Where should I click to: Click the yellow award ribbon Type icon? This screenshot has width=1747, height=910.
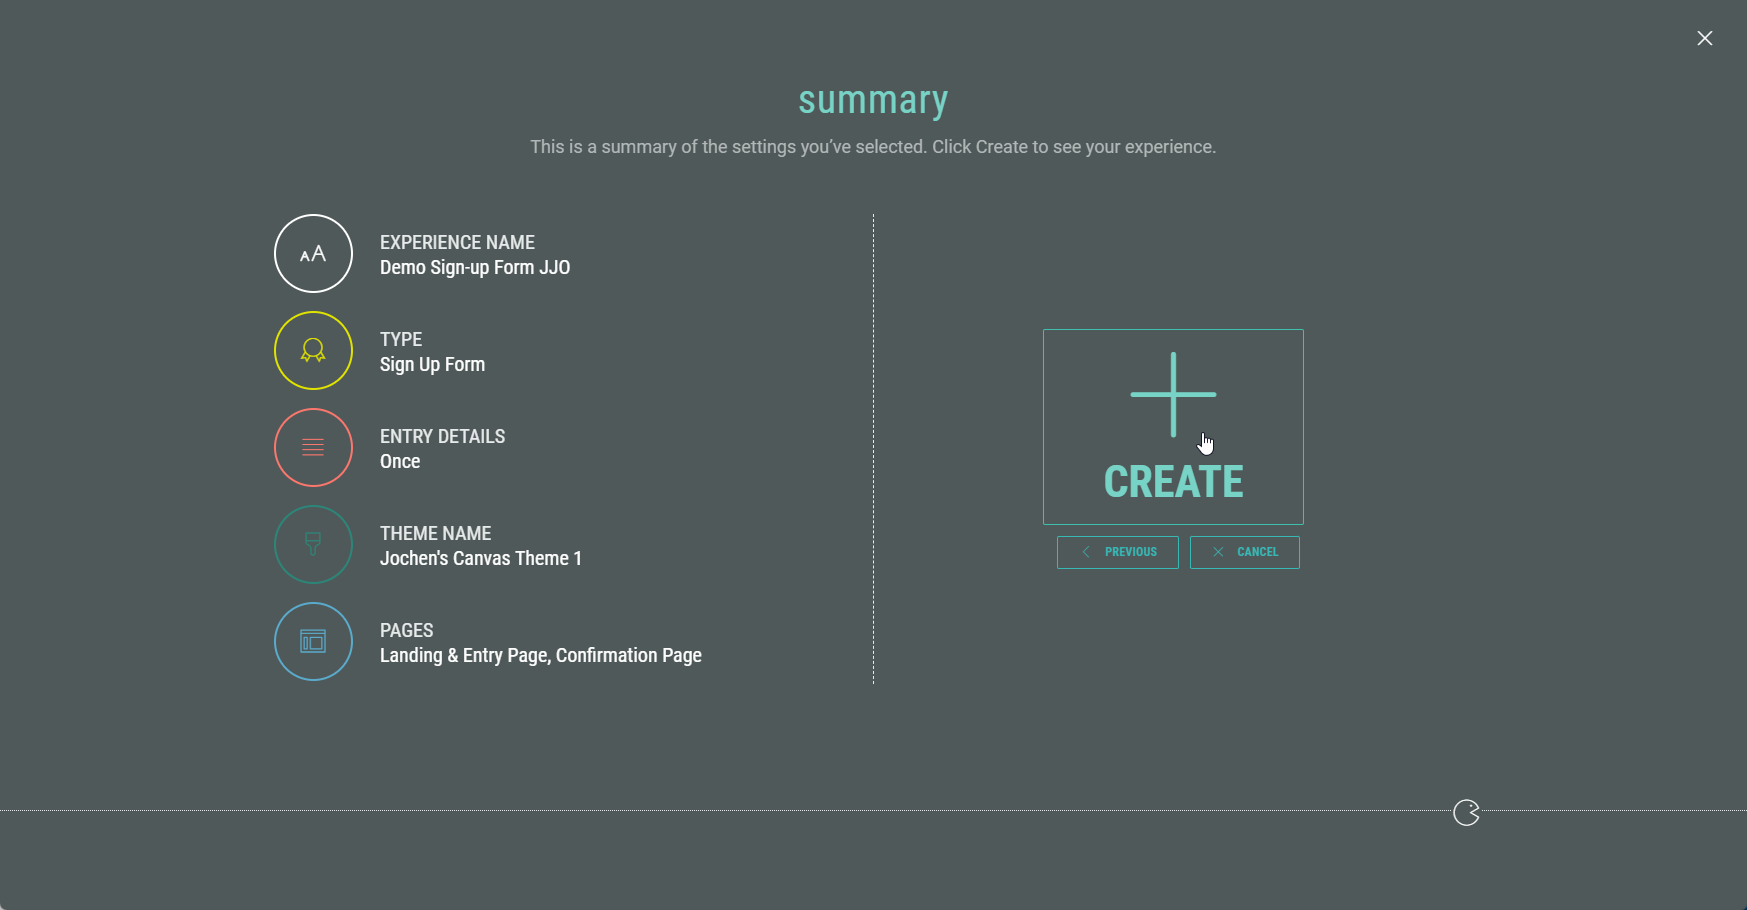click(313, 351)
